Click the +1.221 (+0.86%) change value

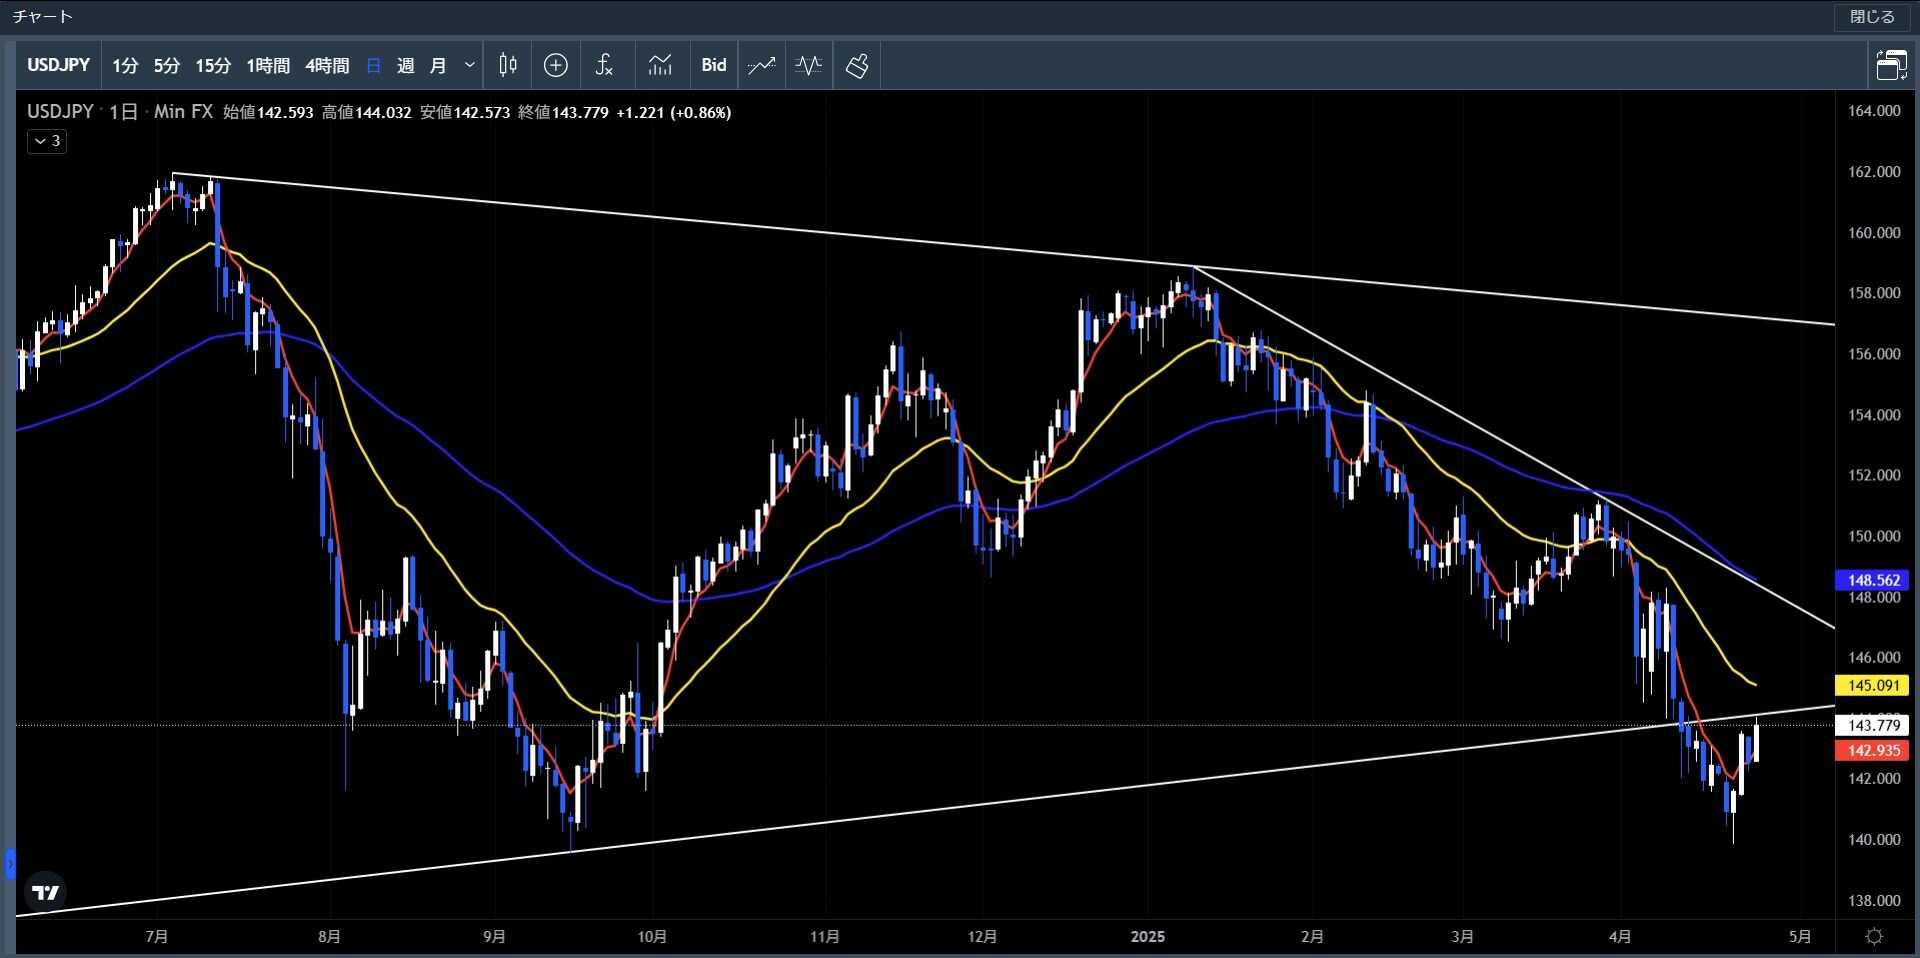pos(674,112)
